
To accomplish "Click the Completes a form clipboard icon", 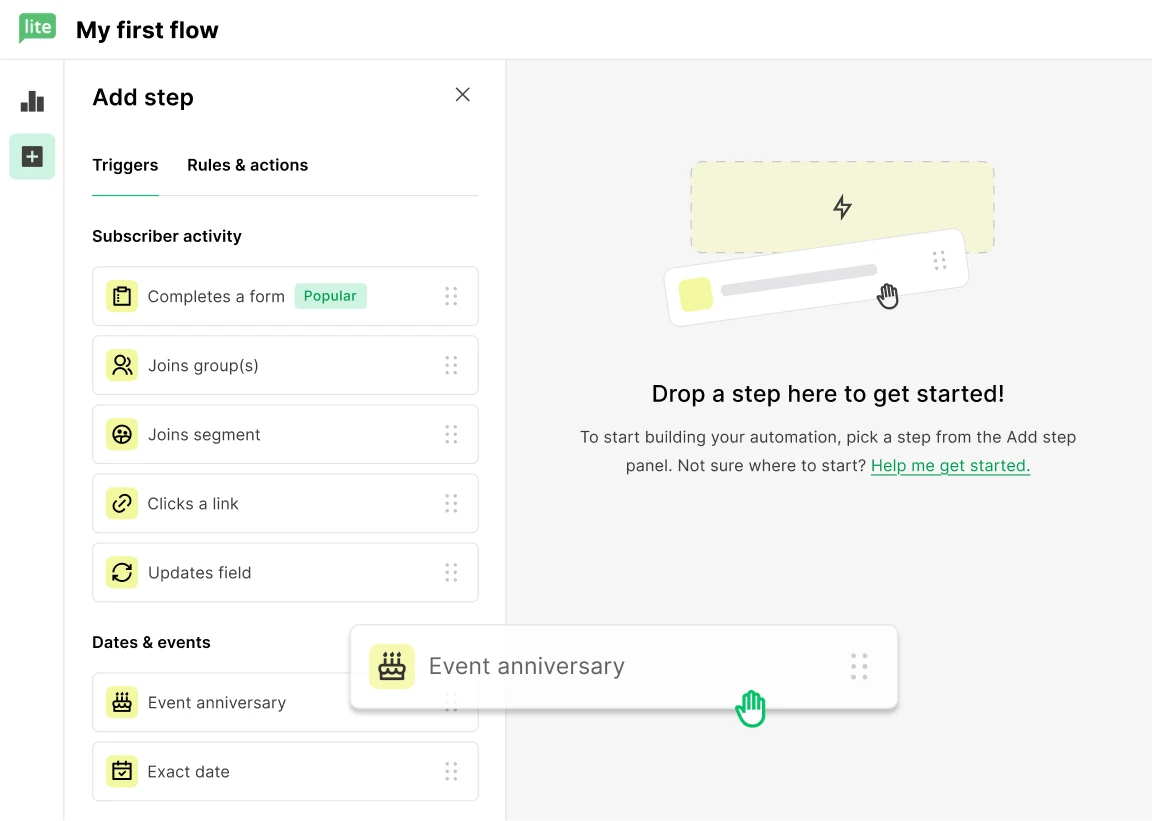I will tap(122, 296).
